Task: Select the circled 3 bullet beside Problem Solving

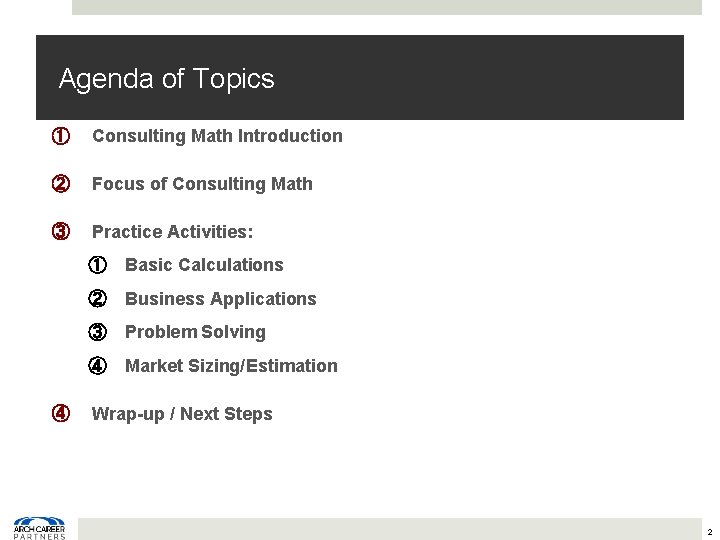Action: pos(97,332)
